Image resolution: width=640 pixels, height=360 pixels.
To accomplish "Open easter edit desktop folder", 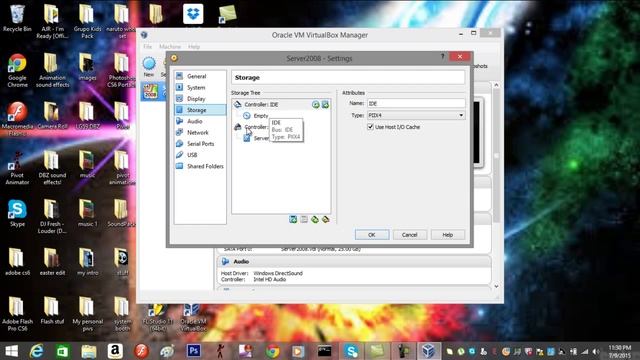I will tap(52, 262).
